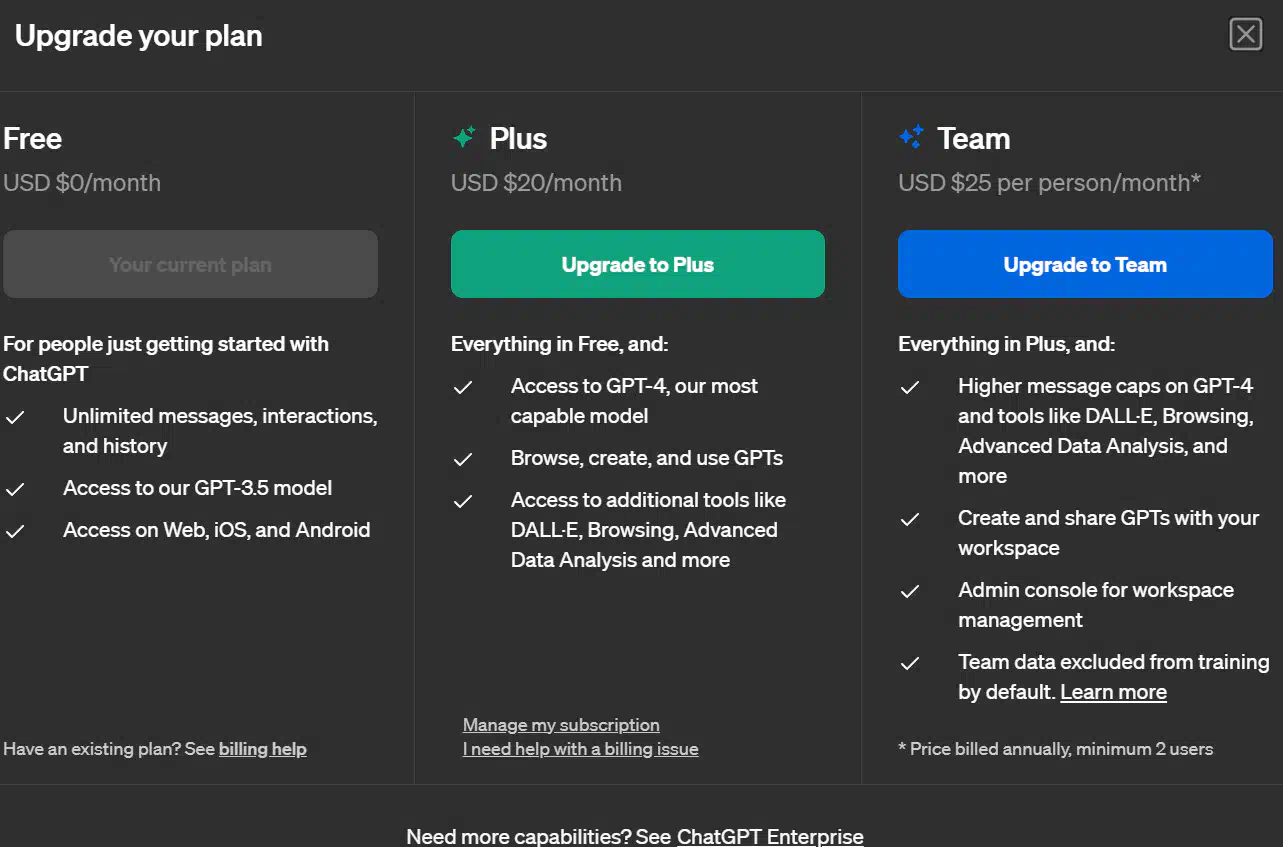Click the Free plan heading
1283x847 pixels.
(x=32, y=138)
